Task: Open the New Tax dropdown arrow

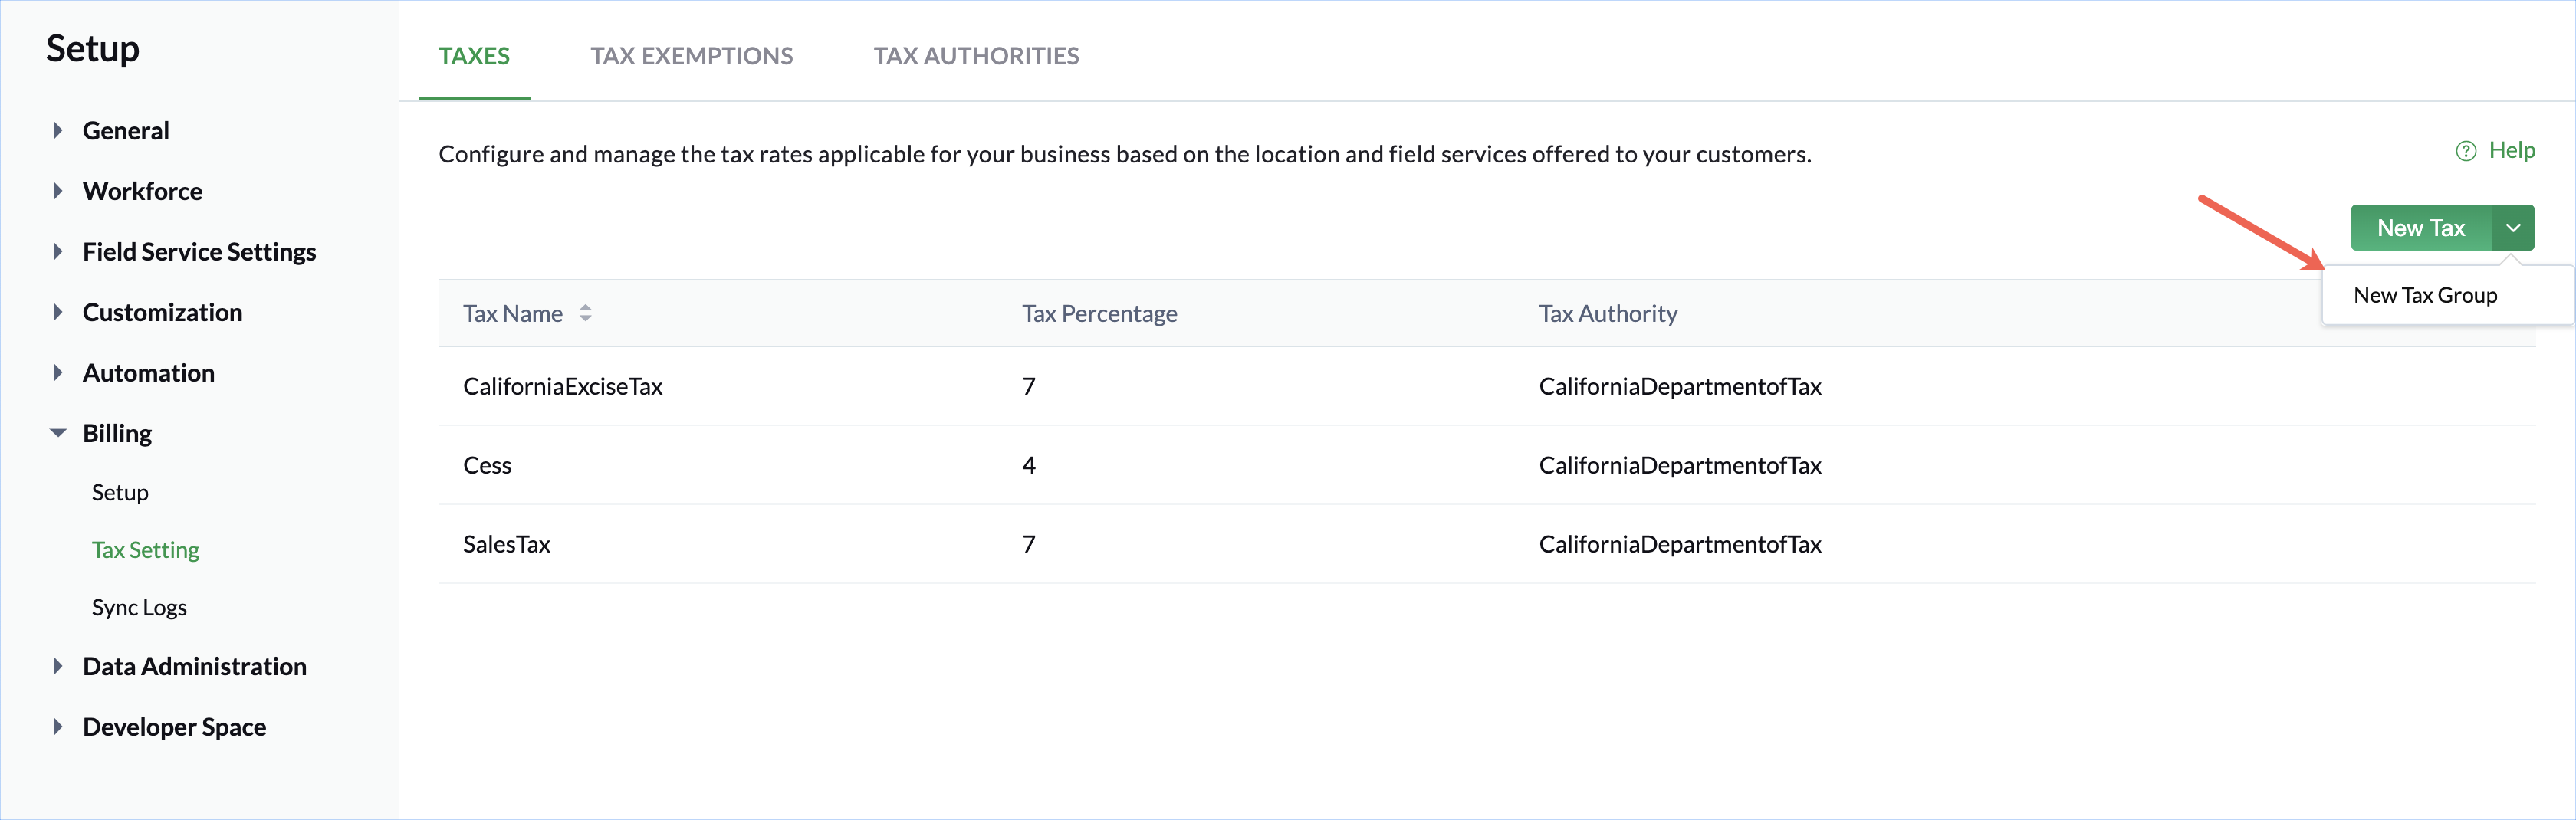Action: (2512, 228)
